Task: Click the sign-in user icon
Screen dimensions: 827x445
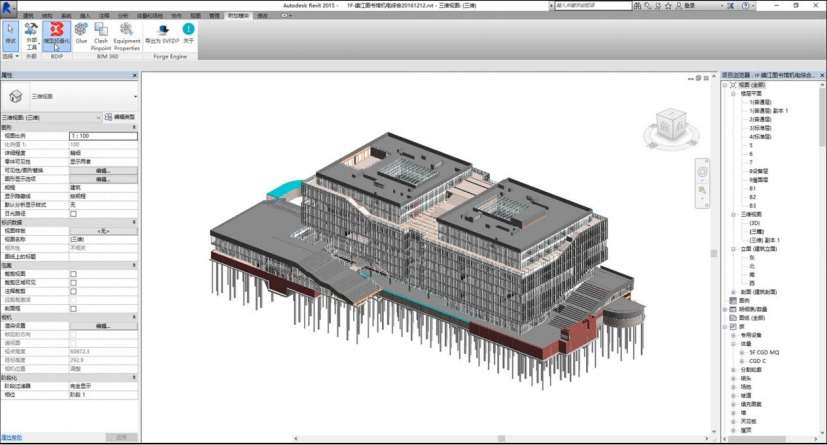Action: (x=679, y=5)
